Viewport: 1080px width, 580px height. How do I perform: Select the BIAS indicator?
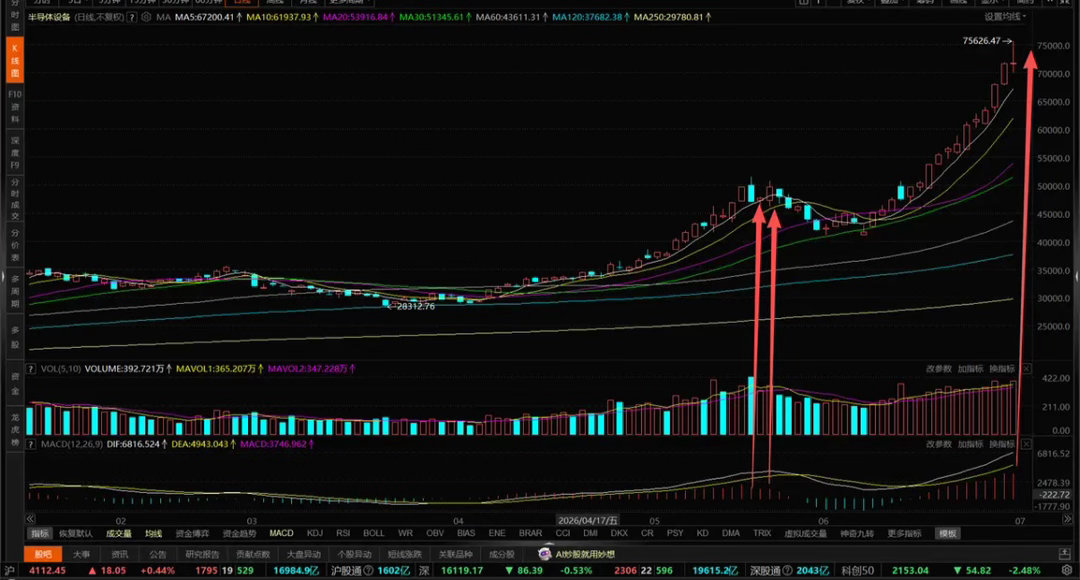pos(466,533)
